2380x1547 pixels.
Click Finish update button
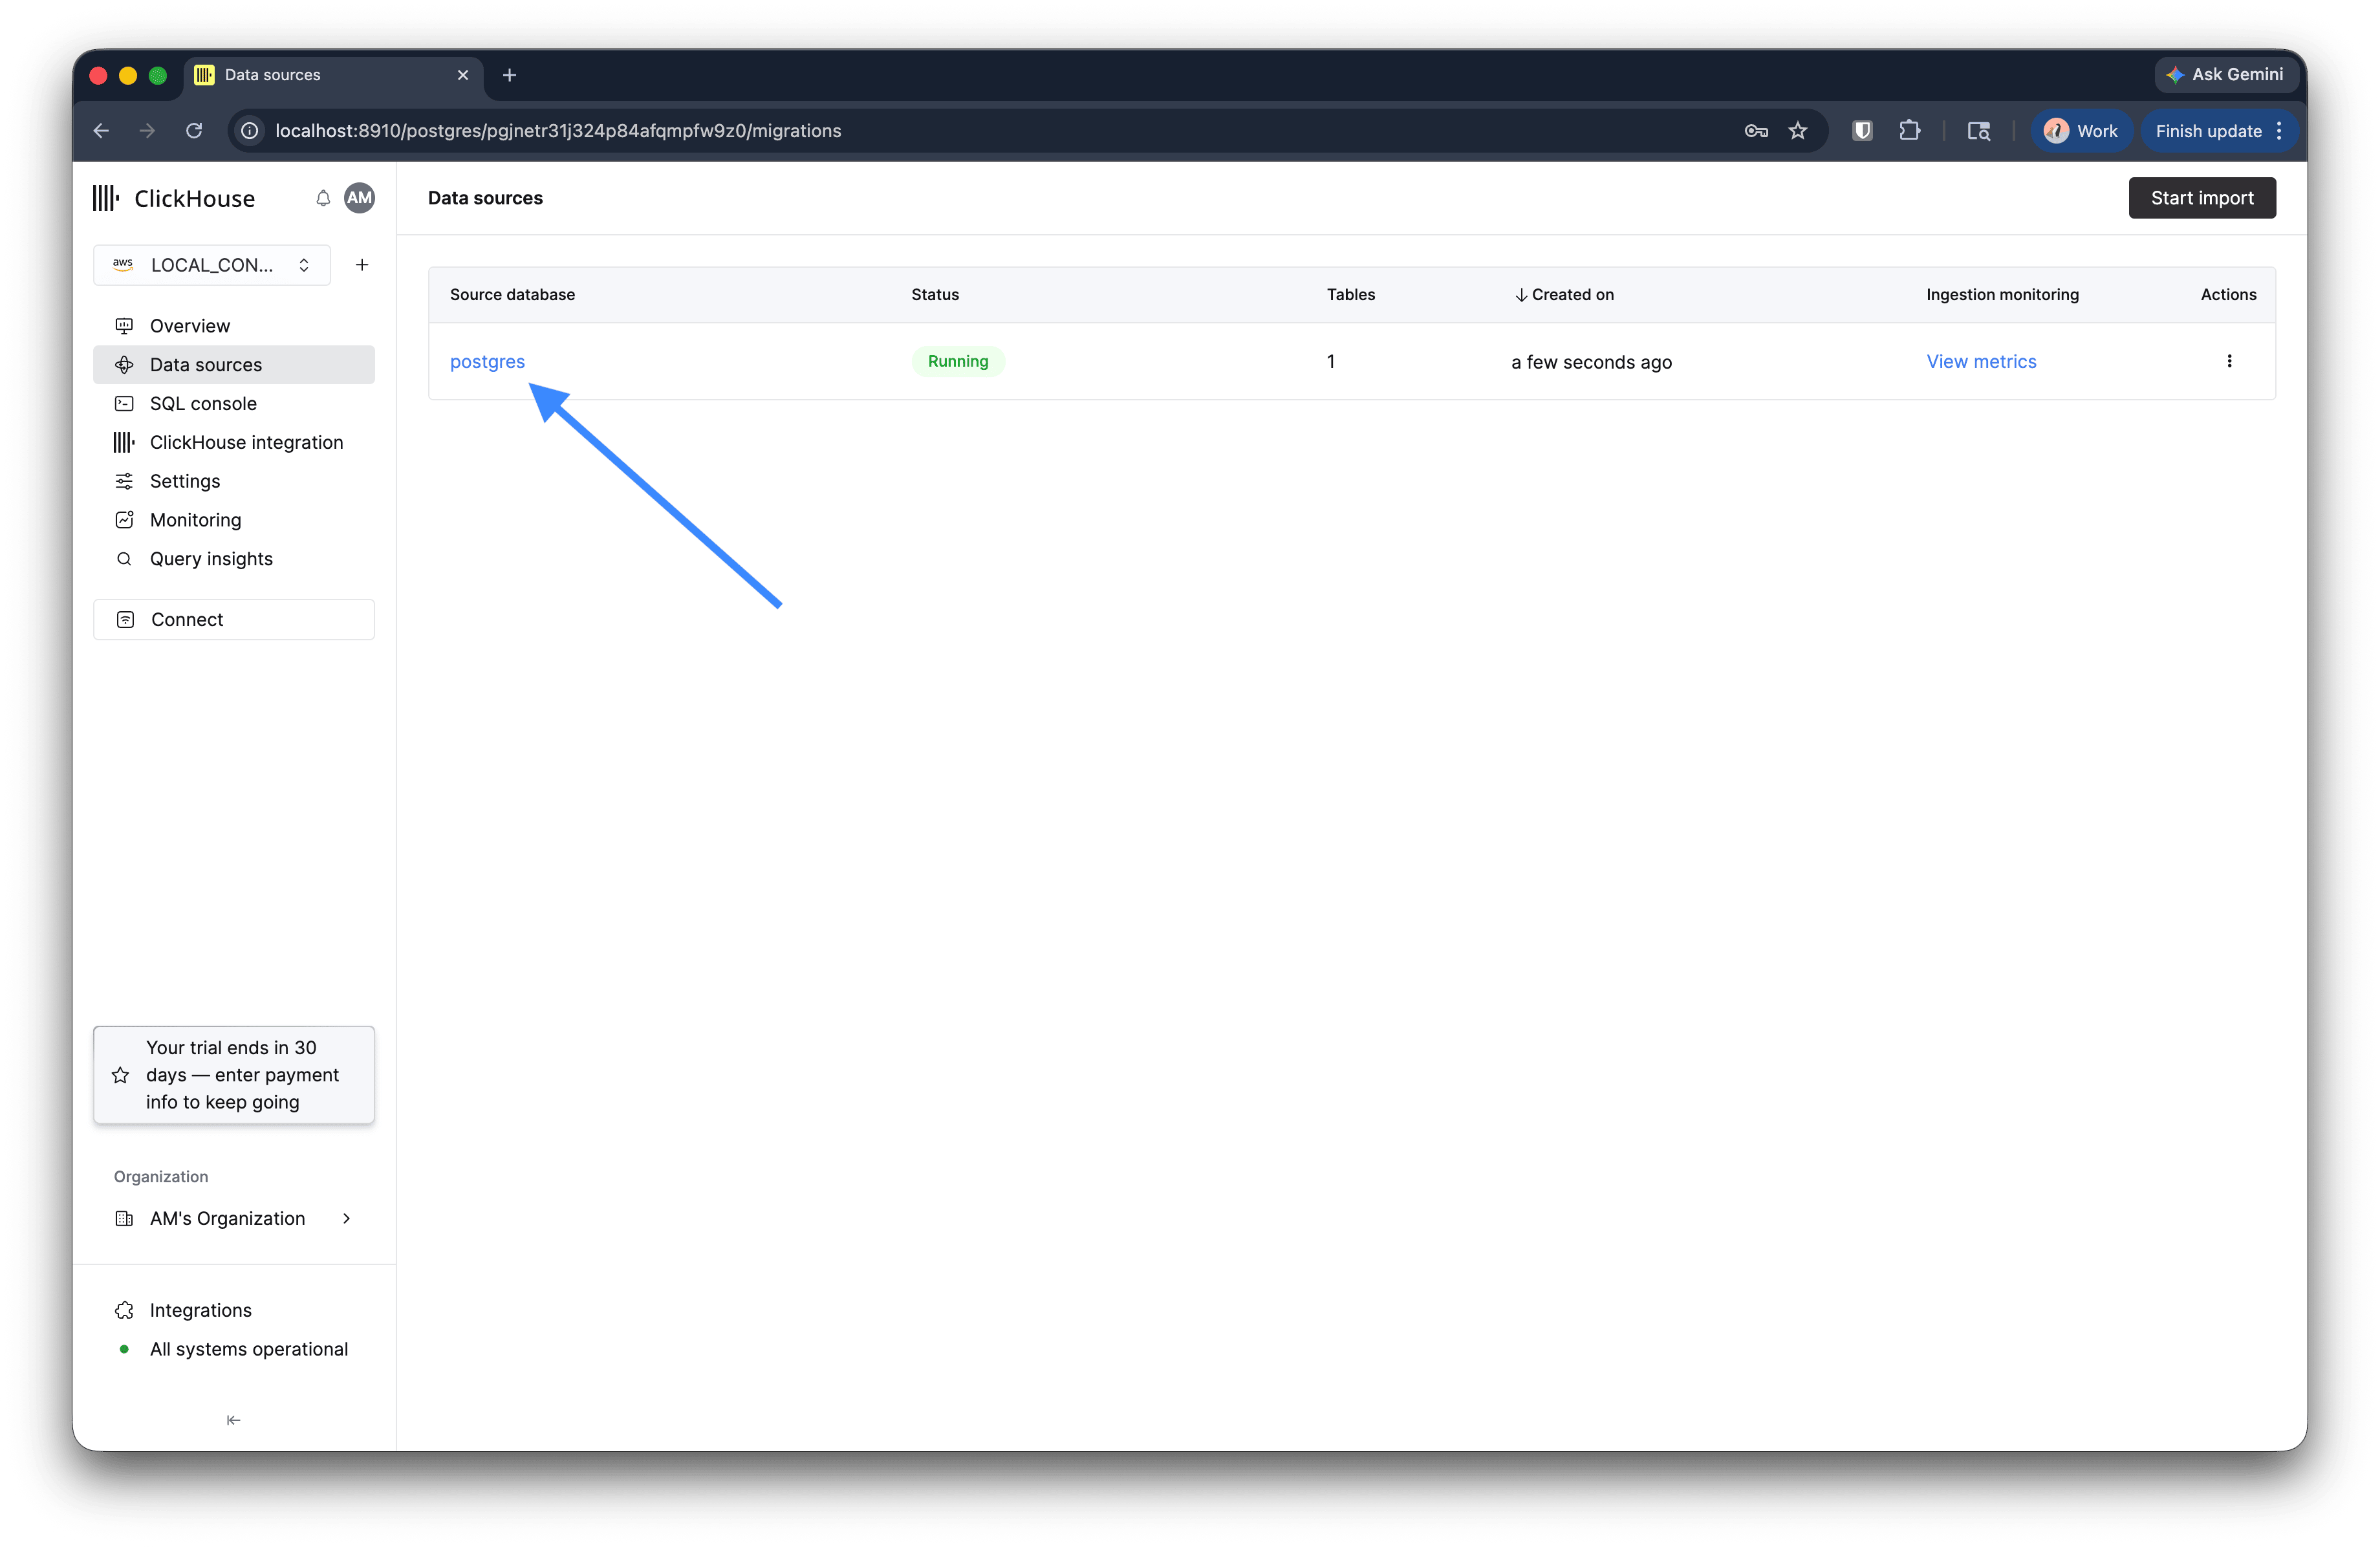(2208, 131)
